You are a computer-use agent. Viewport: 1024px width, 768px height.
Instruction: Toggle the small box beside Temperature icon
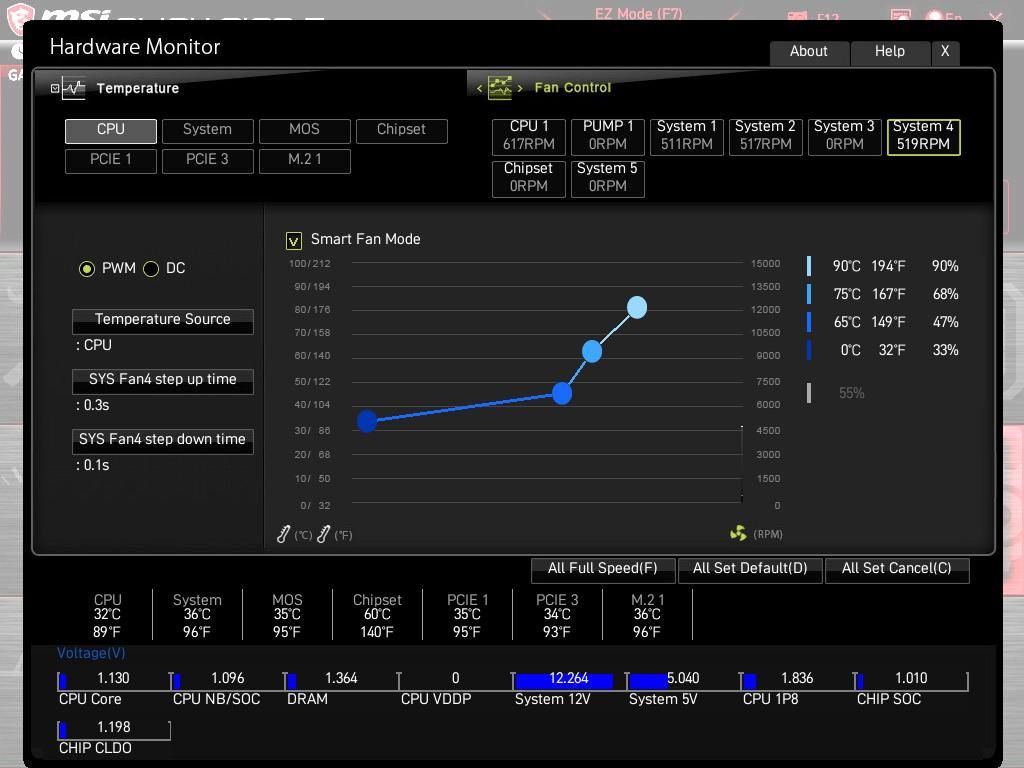[55, 88]
